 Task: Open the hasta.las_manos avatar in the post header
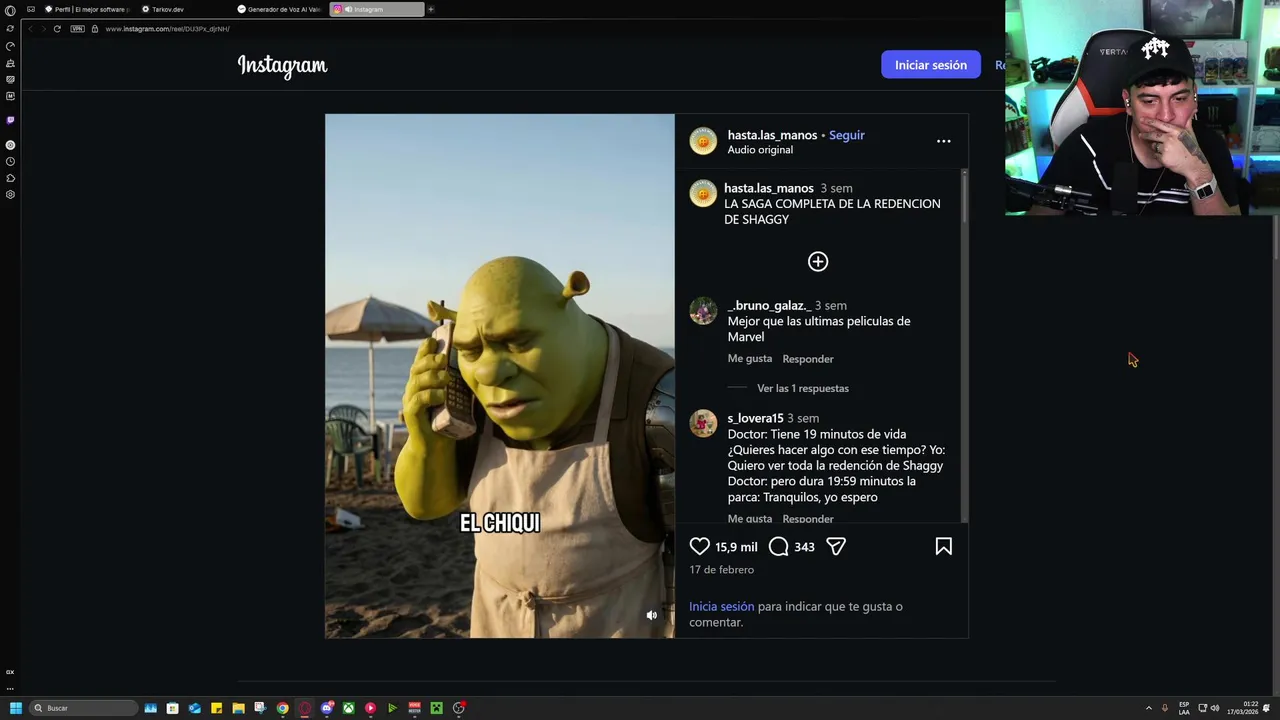pos(703,141)
